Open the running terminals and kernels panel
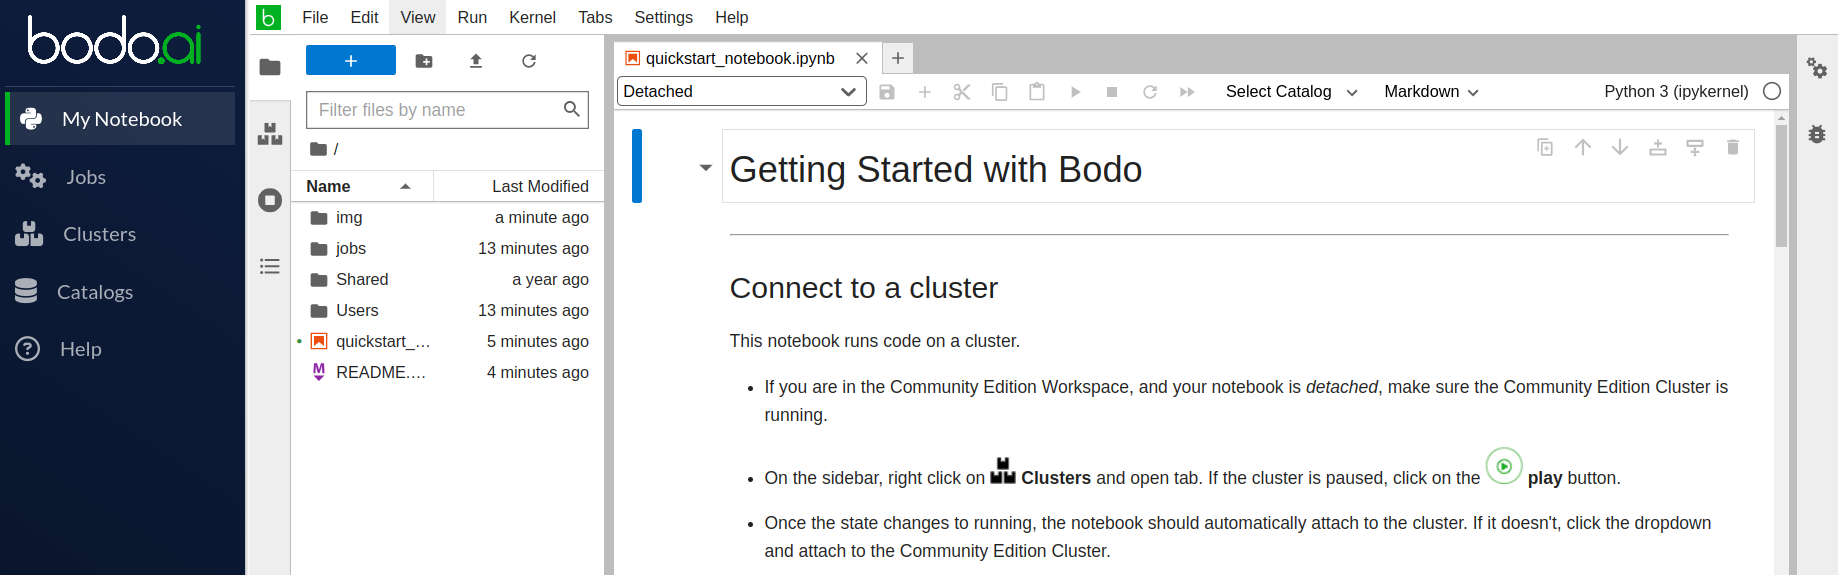 click(270, 200)
